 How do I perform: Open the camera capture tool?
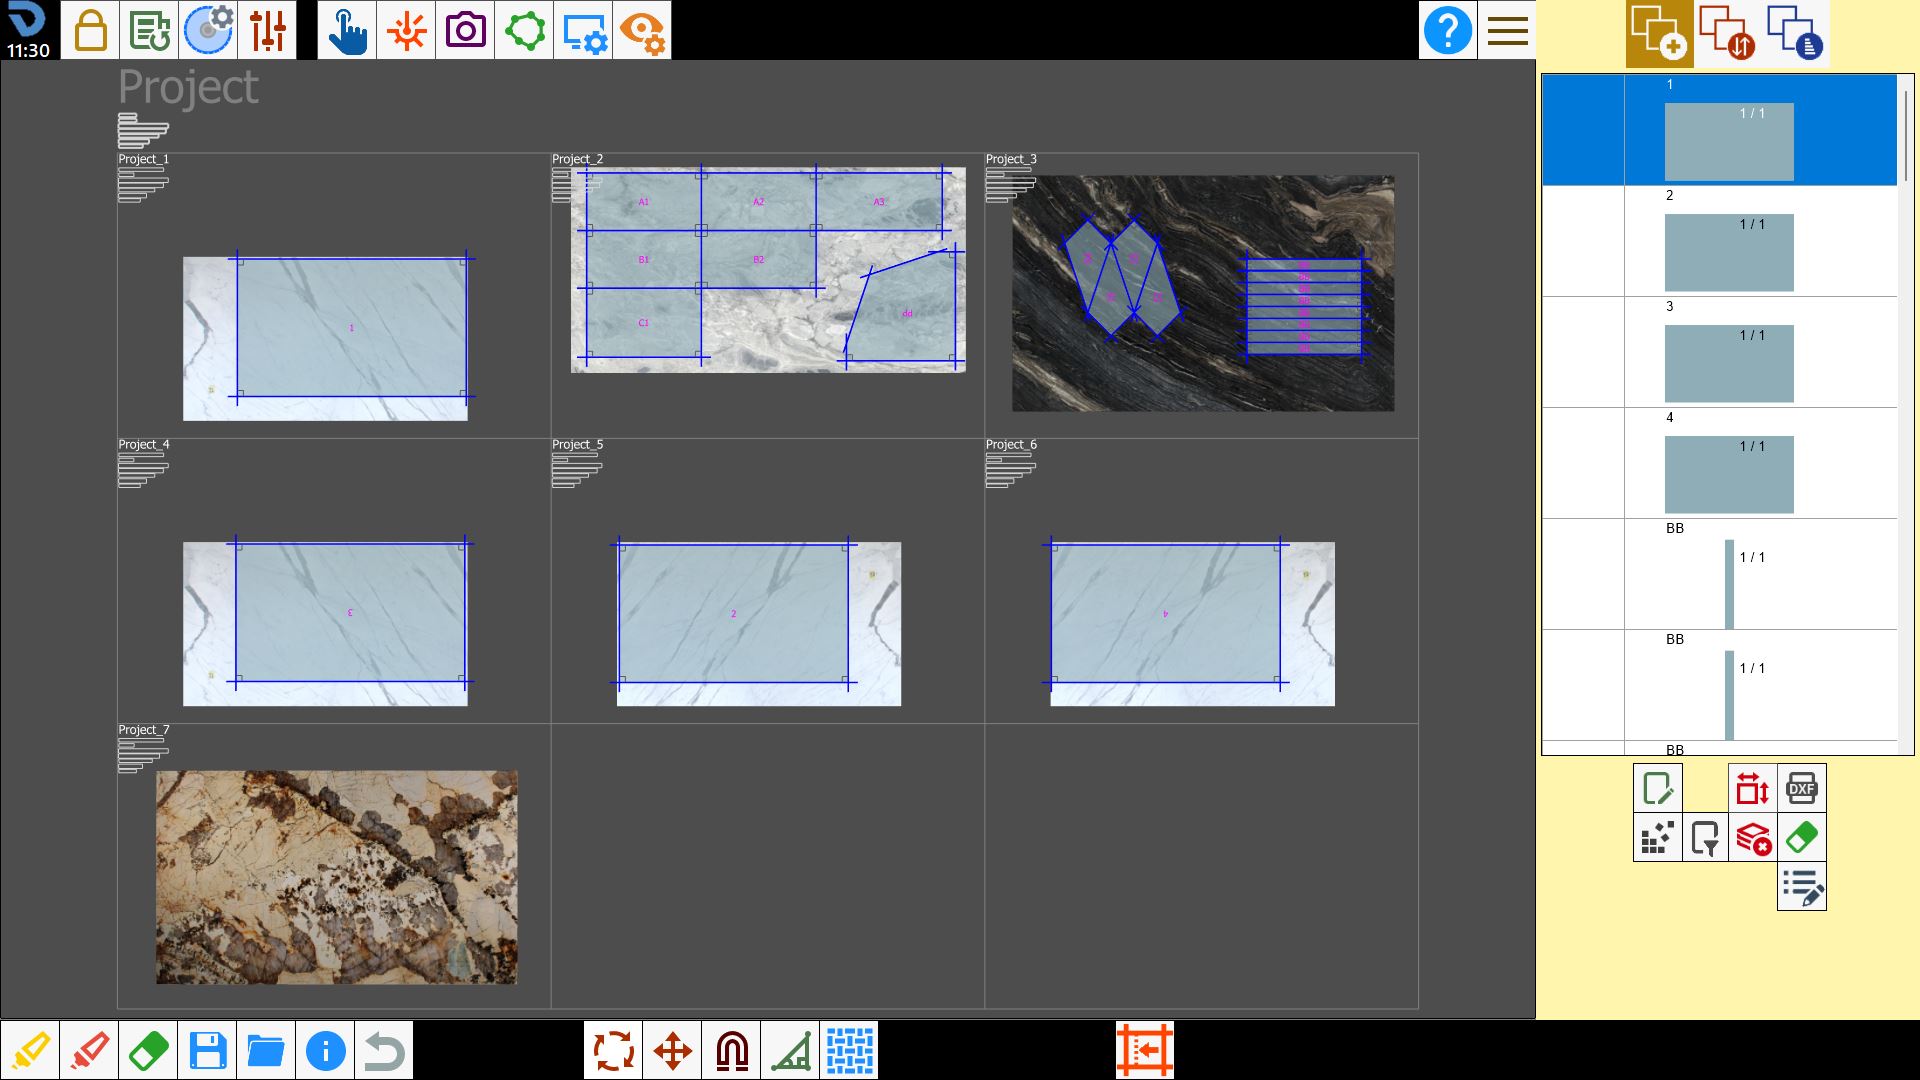465,30
